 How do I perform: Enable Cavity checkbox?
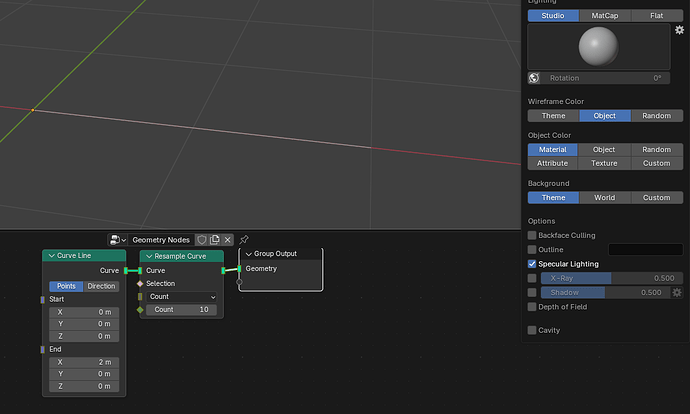pyautogui.click(x=532, y=330)
